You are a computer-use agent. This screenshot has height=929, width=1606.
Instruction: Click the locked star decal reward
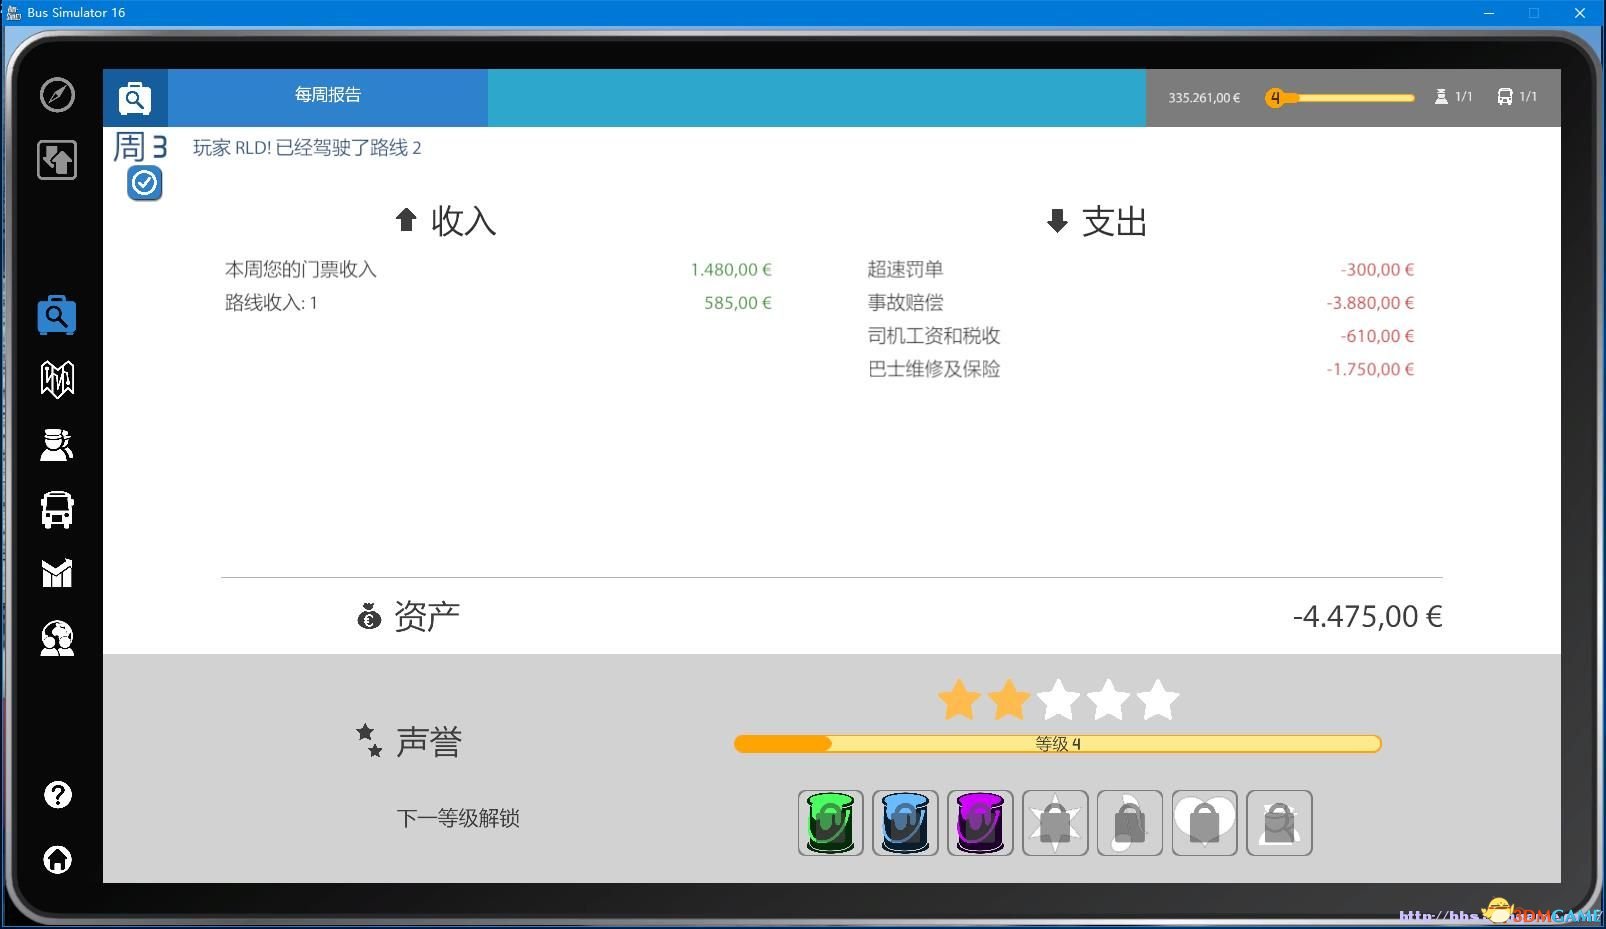[x=1055, y=823]
